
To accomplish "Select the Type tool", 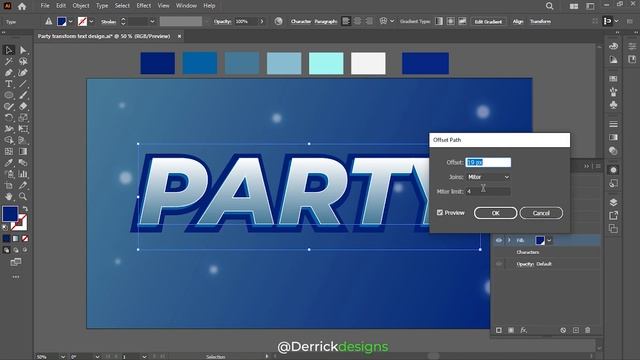I will click(9, 84).
